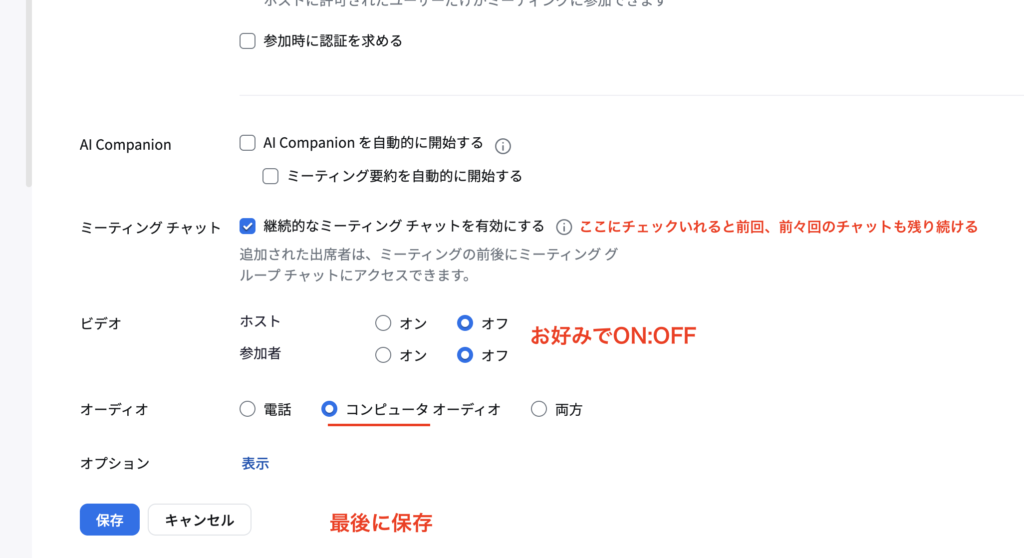Open the AI Companion auto-start info icon
Viewport: 1024px width, 558px height.
pyautogui.click(x=502, y=146)
